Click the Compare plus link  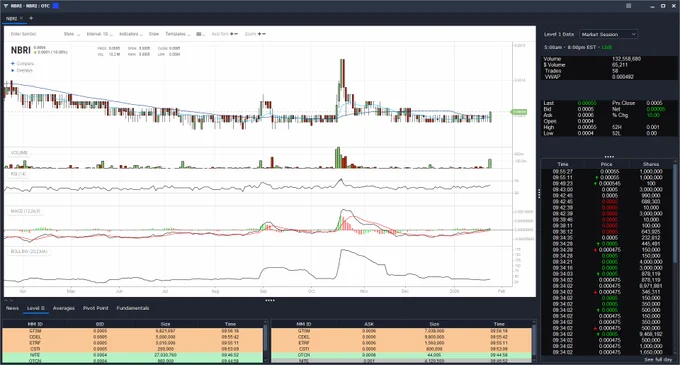point(22,63)
